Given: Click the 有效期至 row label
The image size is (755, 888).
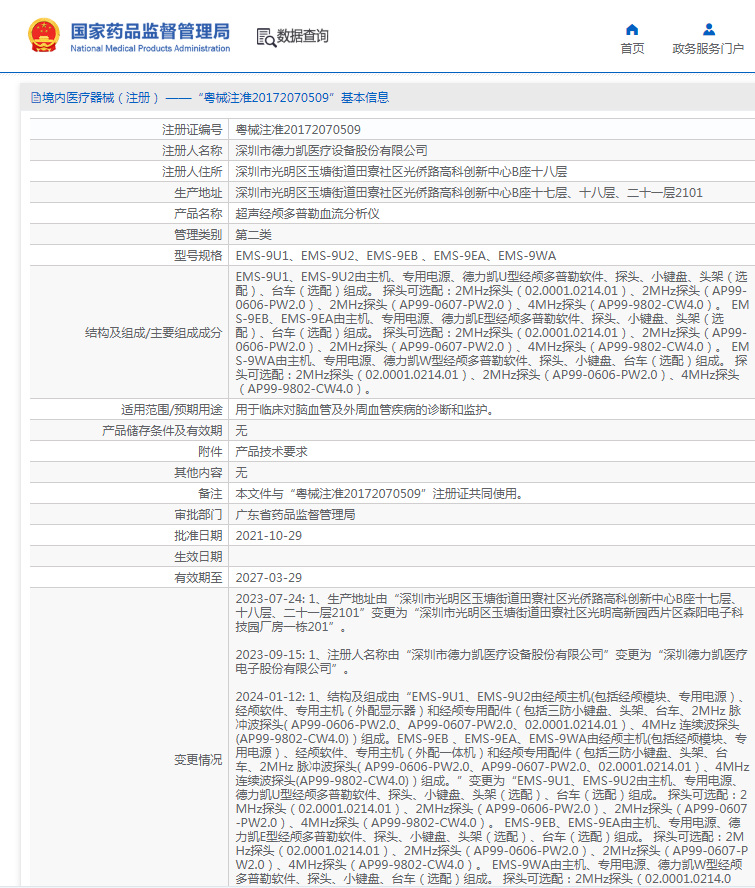Looking at the screenshot, I should (x=198, y=577).
